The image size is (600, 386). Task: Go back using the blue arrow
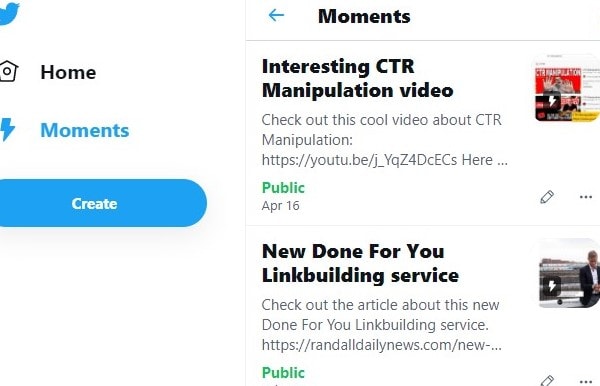[x=276, y=16]
